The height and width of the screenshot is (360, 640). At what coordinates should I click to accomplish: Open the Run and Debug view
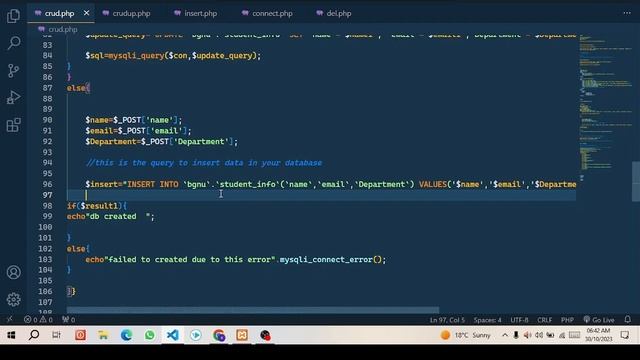[13, 98]
